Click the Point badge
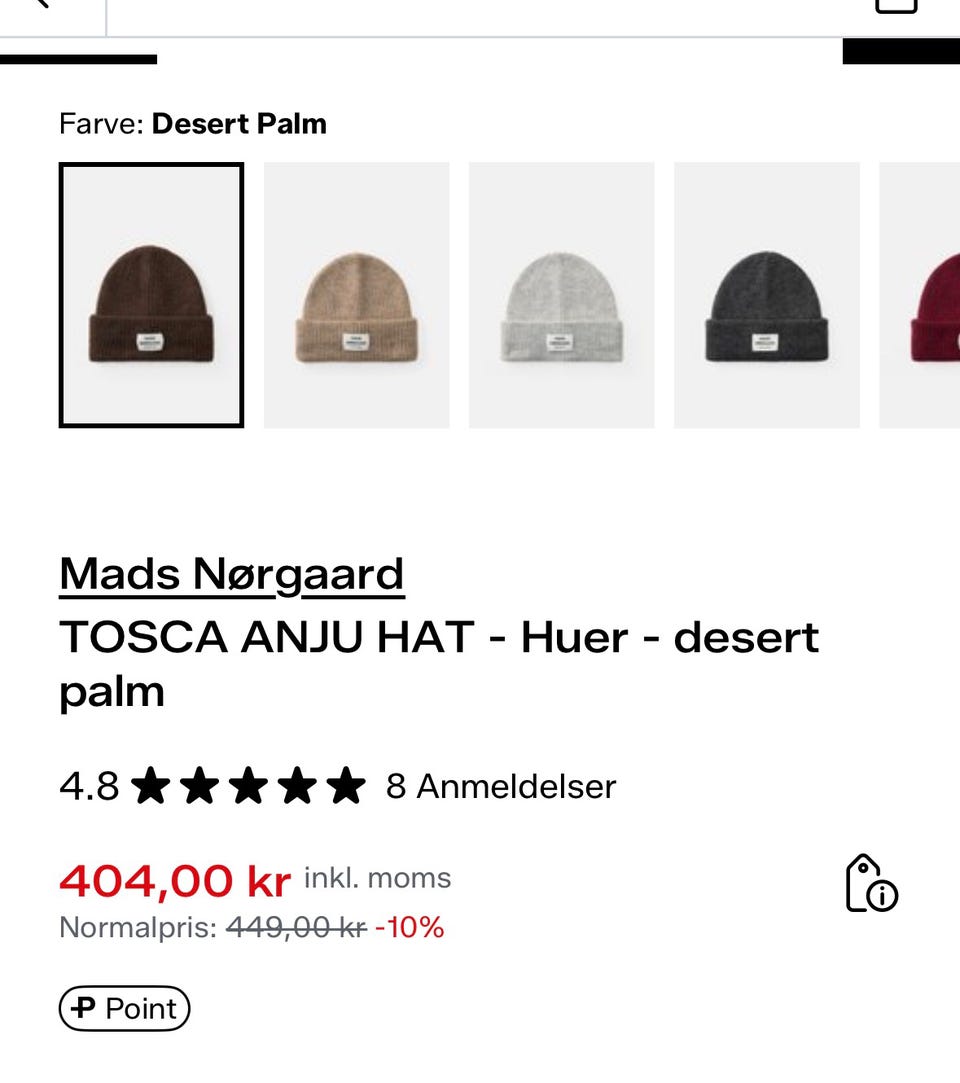 (x=124, y=1008)
